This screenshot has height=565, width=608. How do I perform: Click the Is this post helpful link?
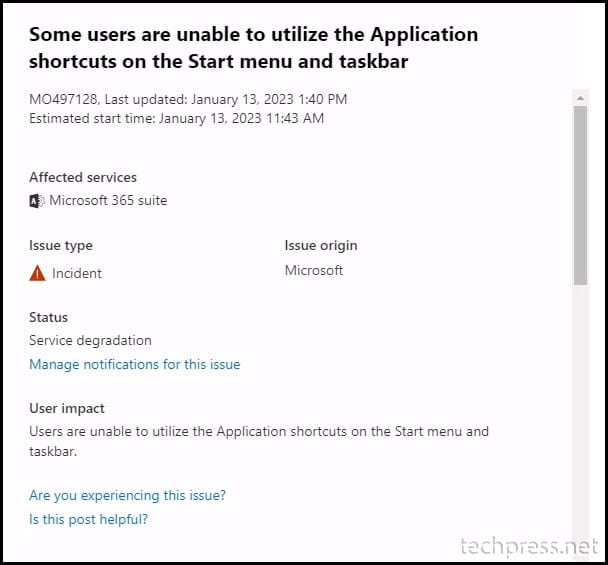click(x=88, y=519)
